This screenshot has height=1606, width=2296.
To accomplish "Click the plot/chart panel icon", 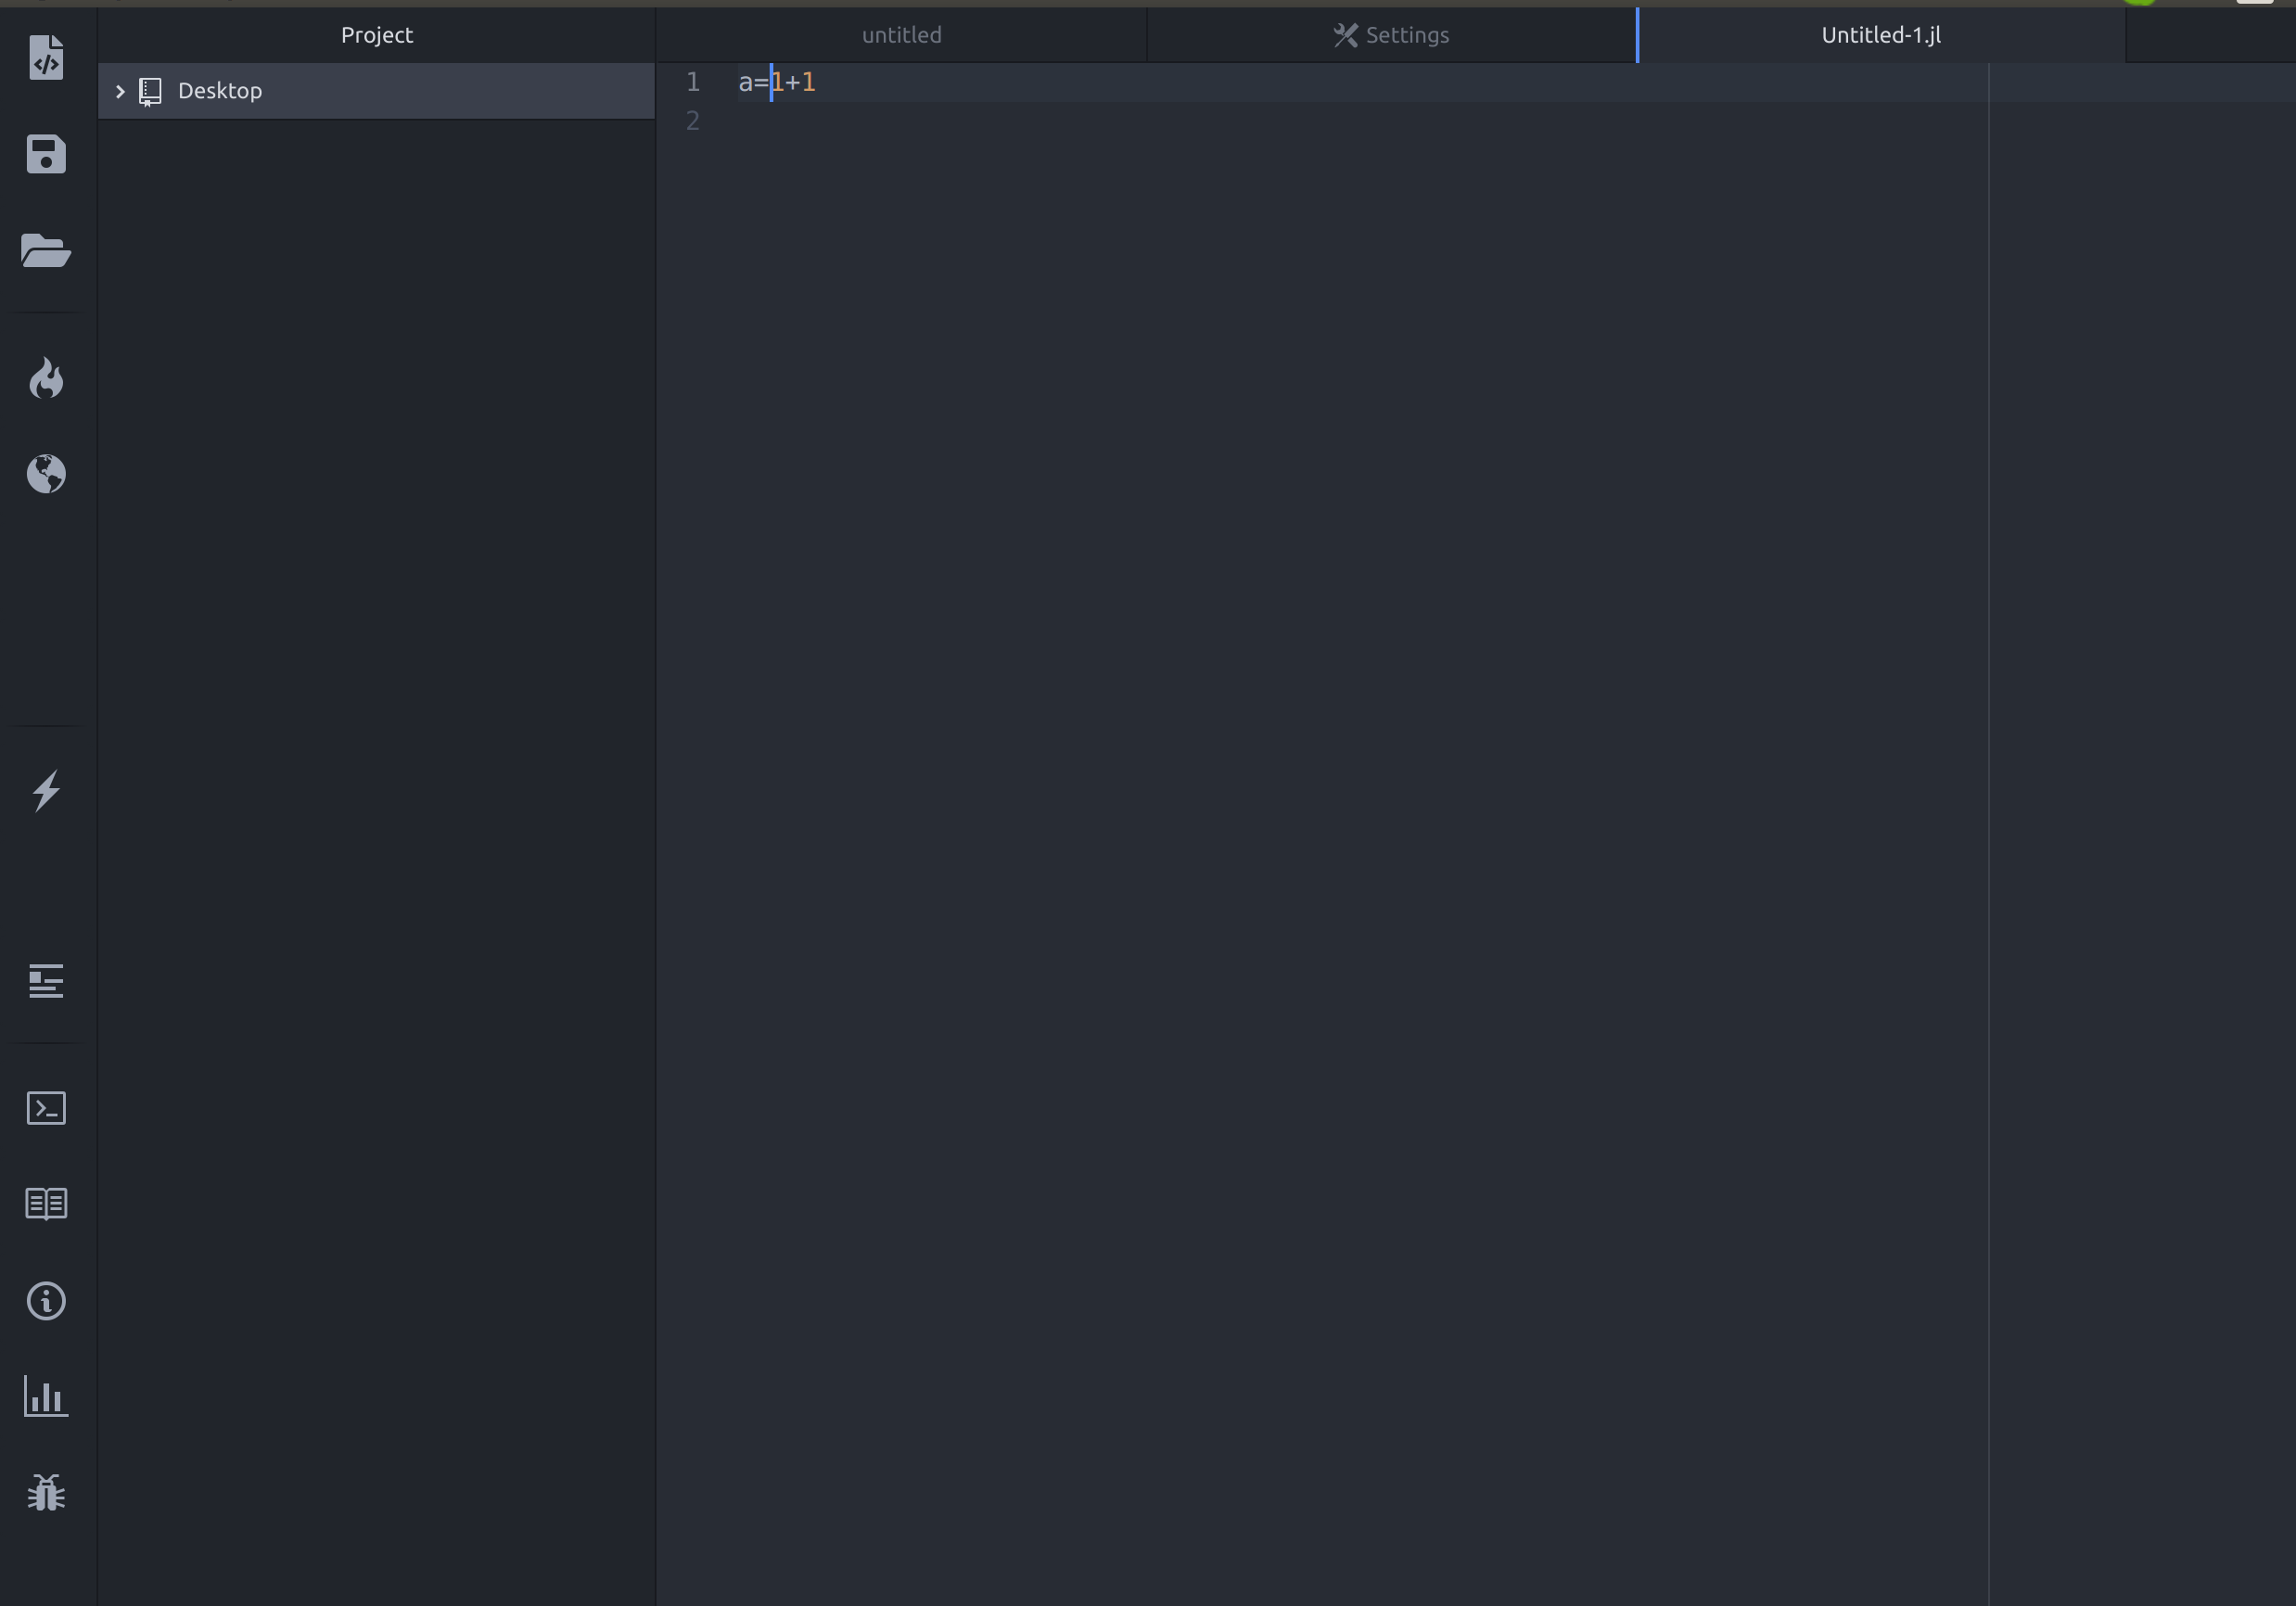I will point(45,1395).
